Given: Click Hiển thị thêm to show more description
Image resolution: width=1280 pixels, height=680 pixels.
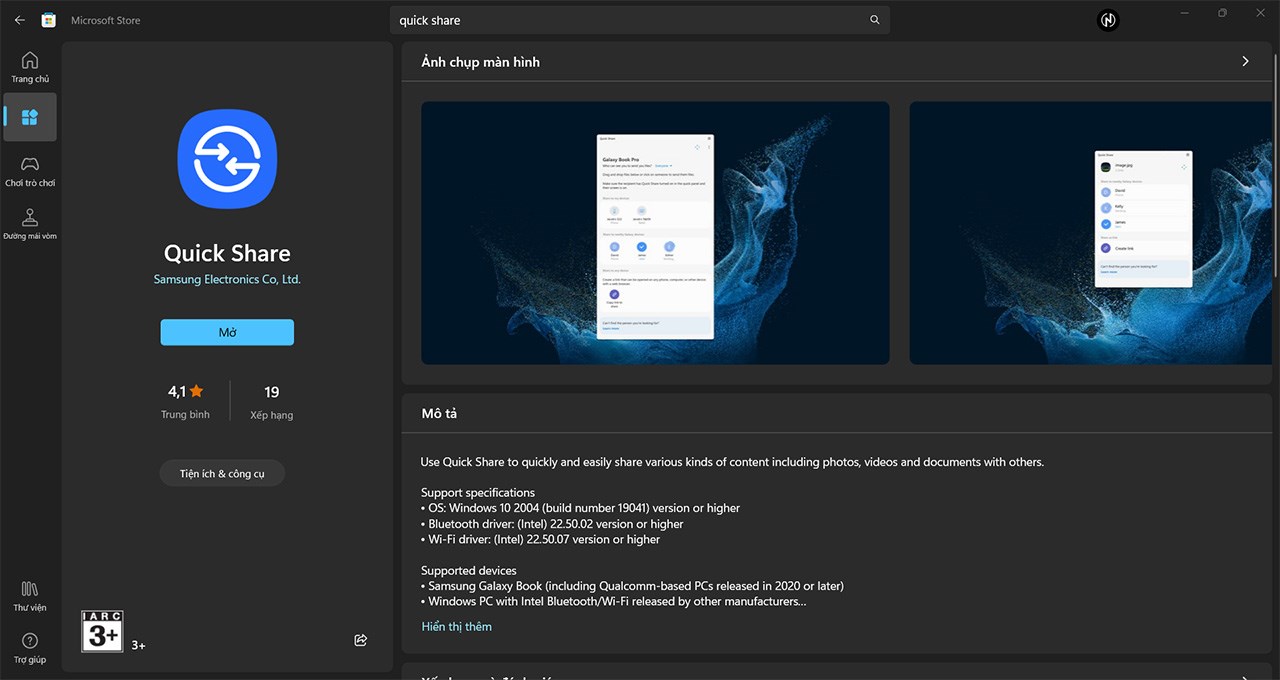Looking at the screenshot, I should [x=456, y=625].
